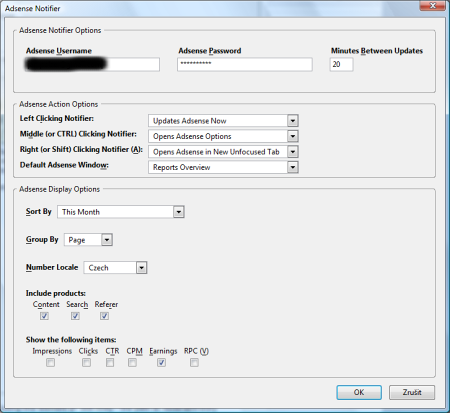Expand the Number Locale dropdown

tap(115, 267)
